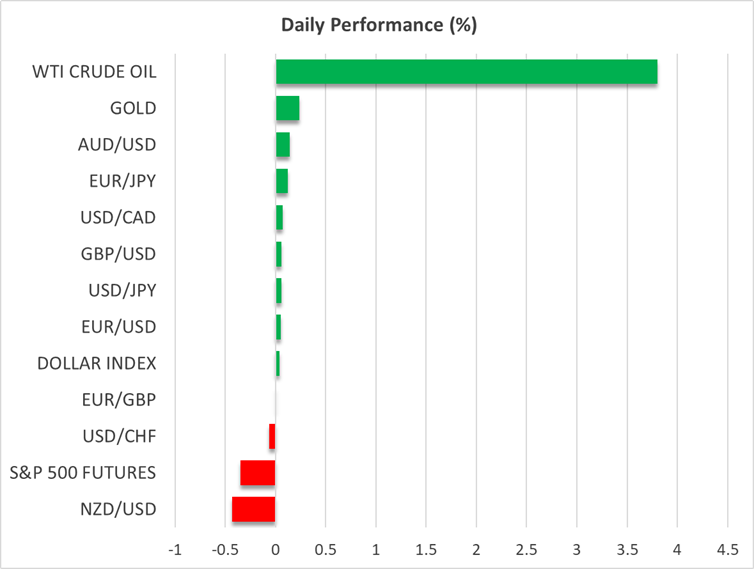Select the S&P 500 FUTURES label
Viewport: 754px width, 569px height.
[83, 472]
